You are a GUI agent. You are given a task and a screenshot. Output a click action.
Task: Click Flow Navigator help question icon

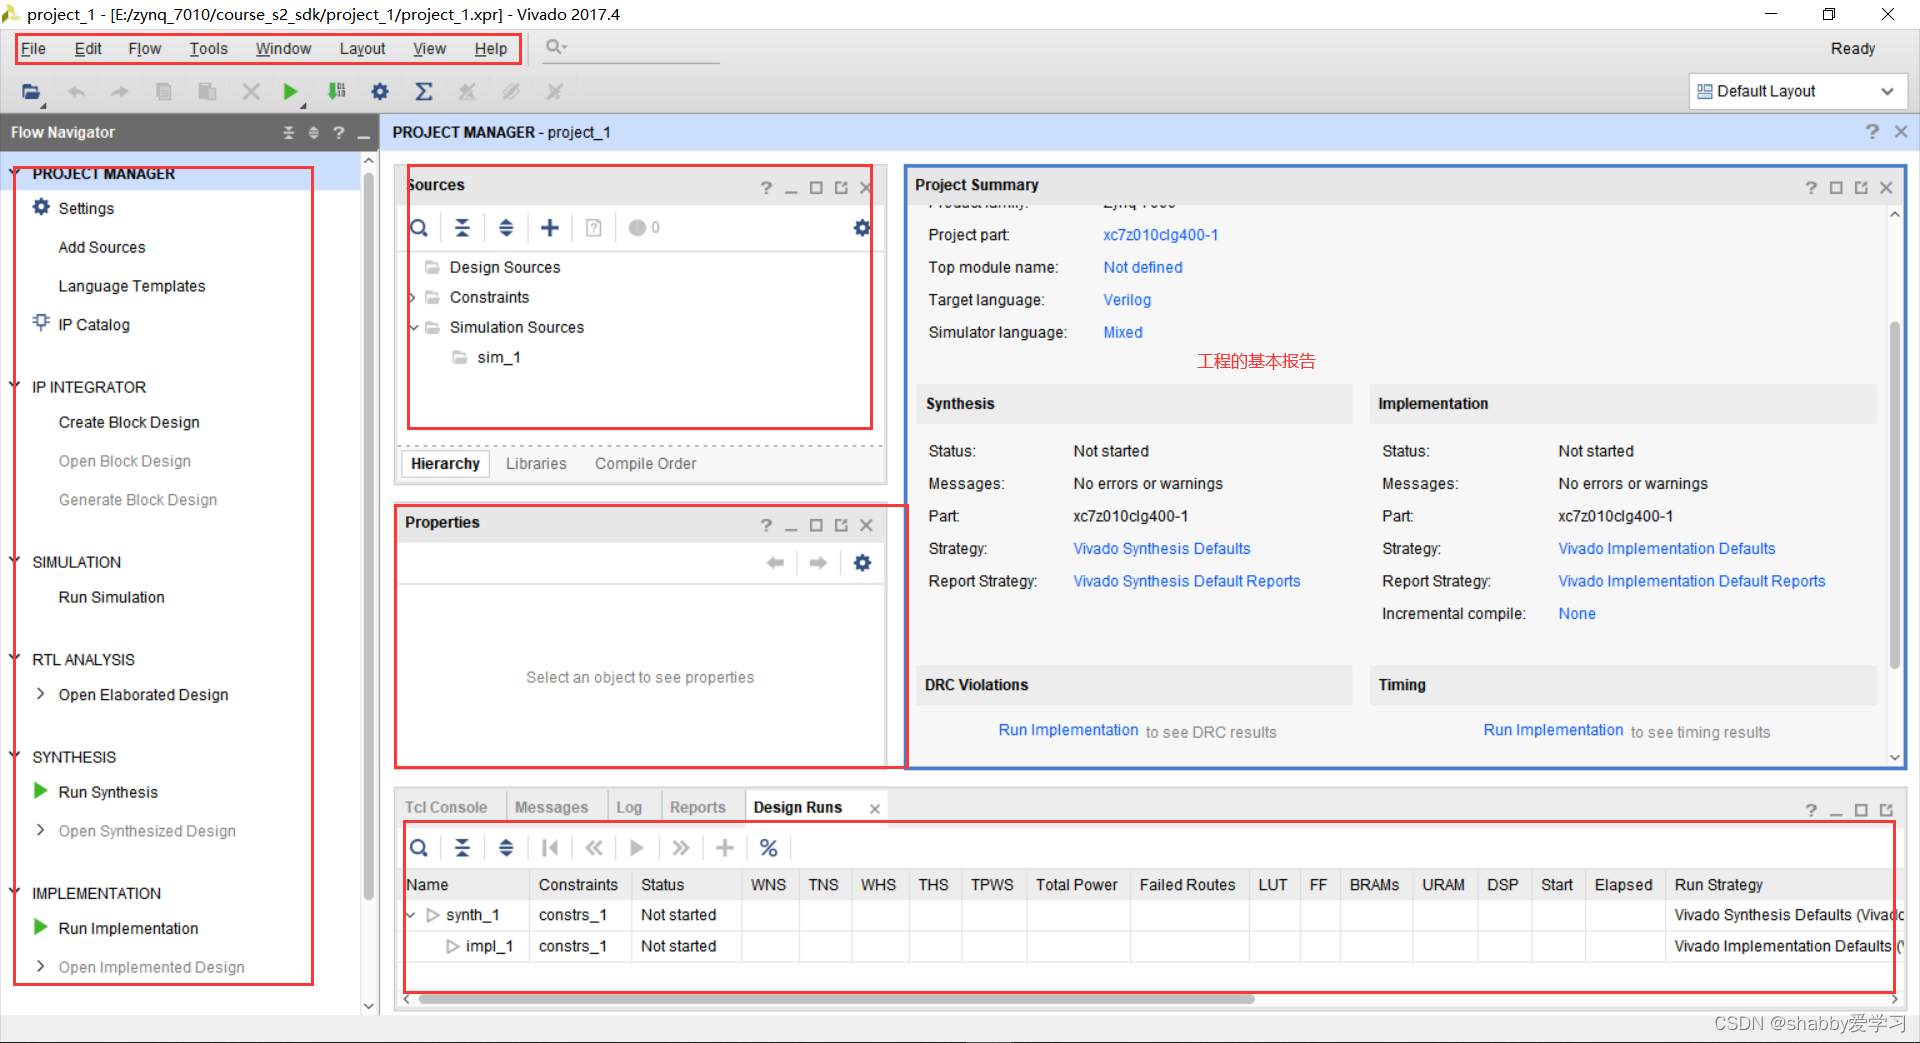pos(339,132)
